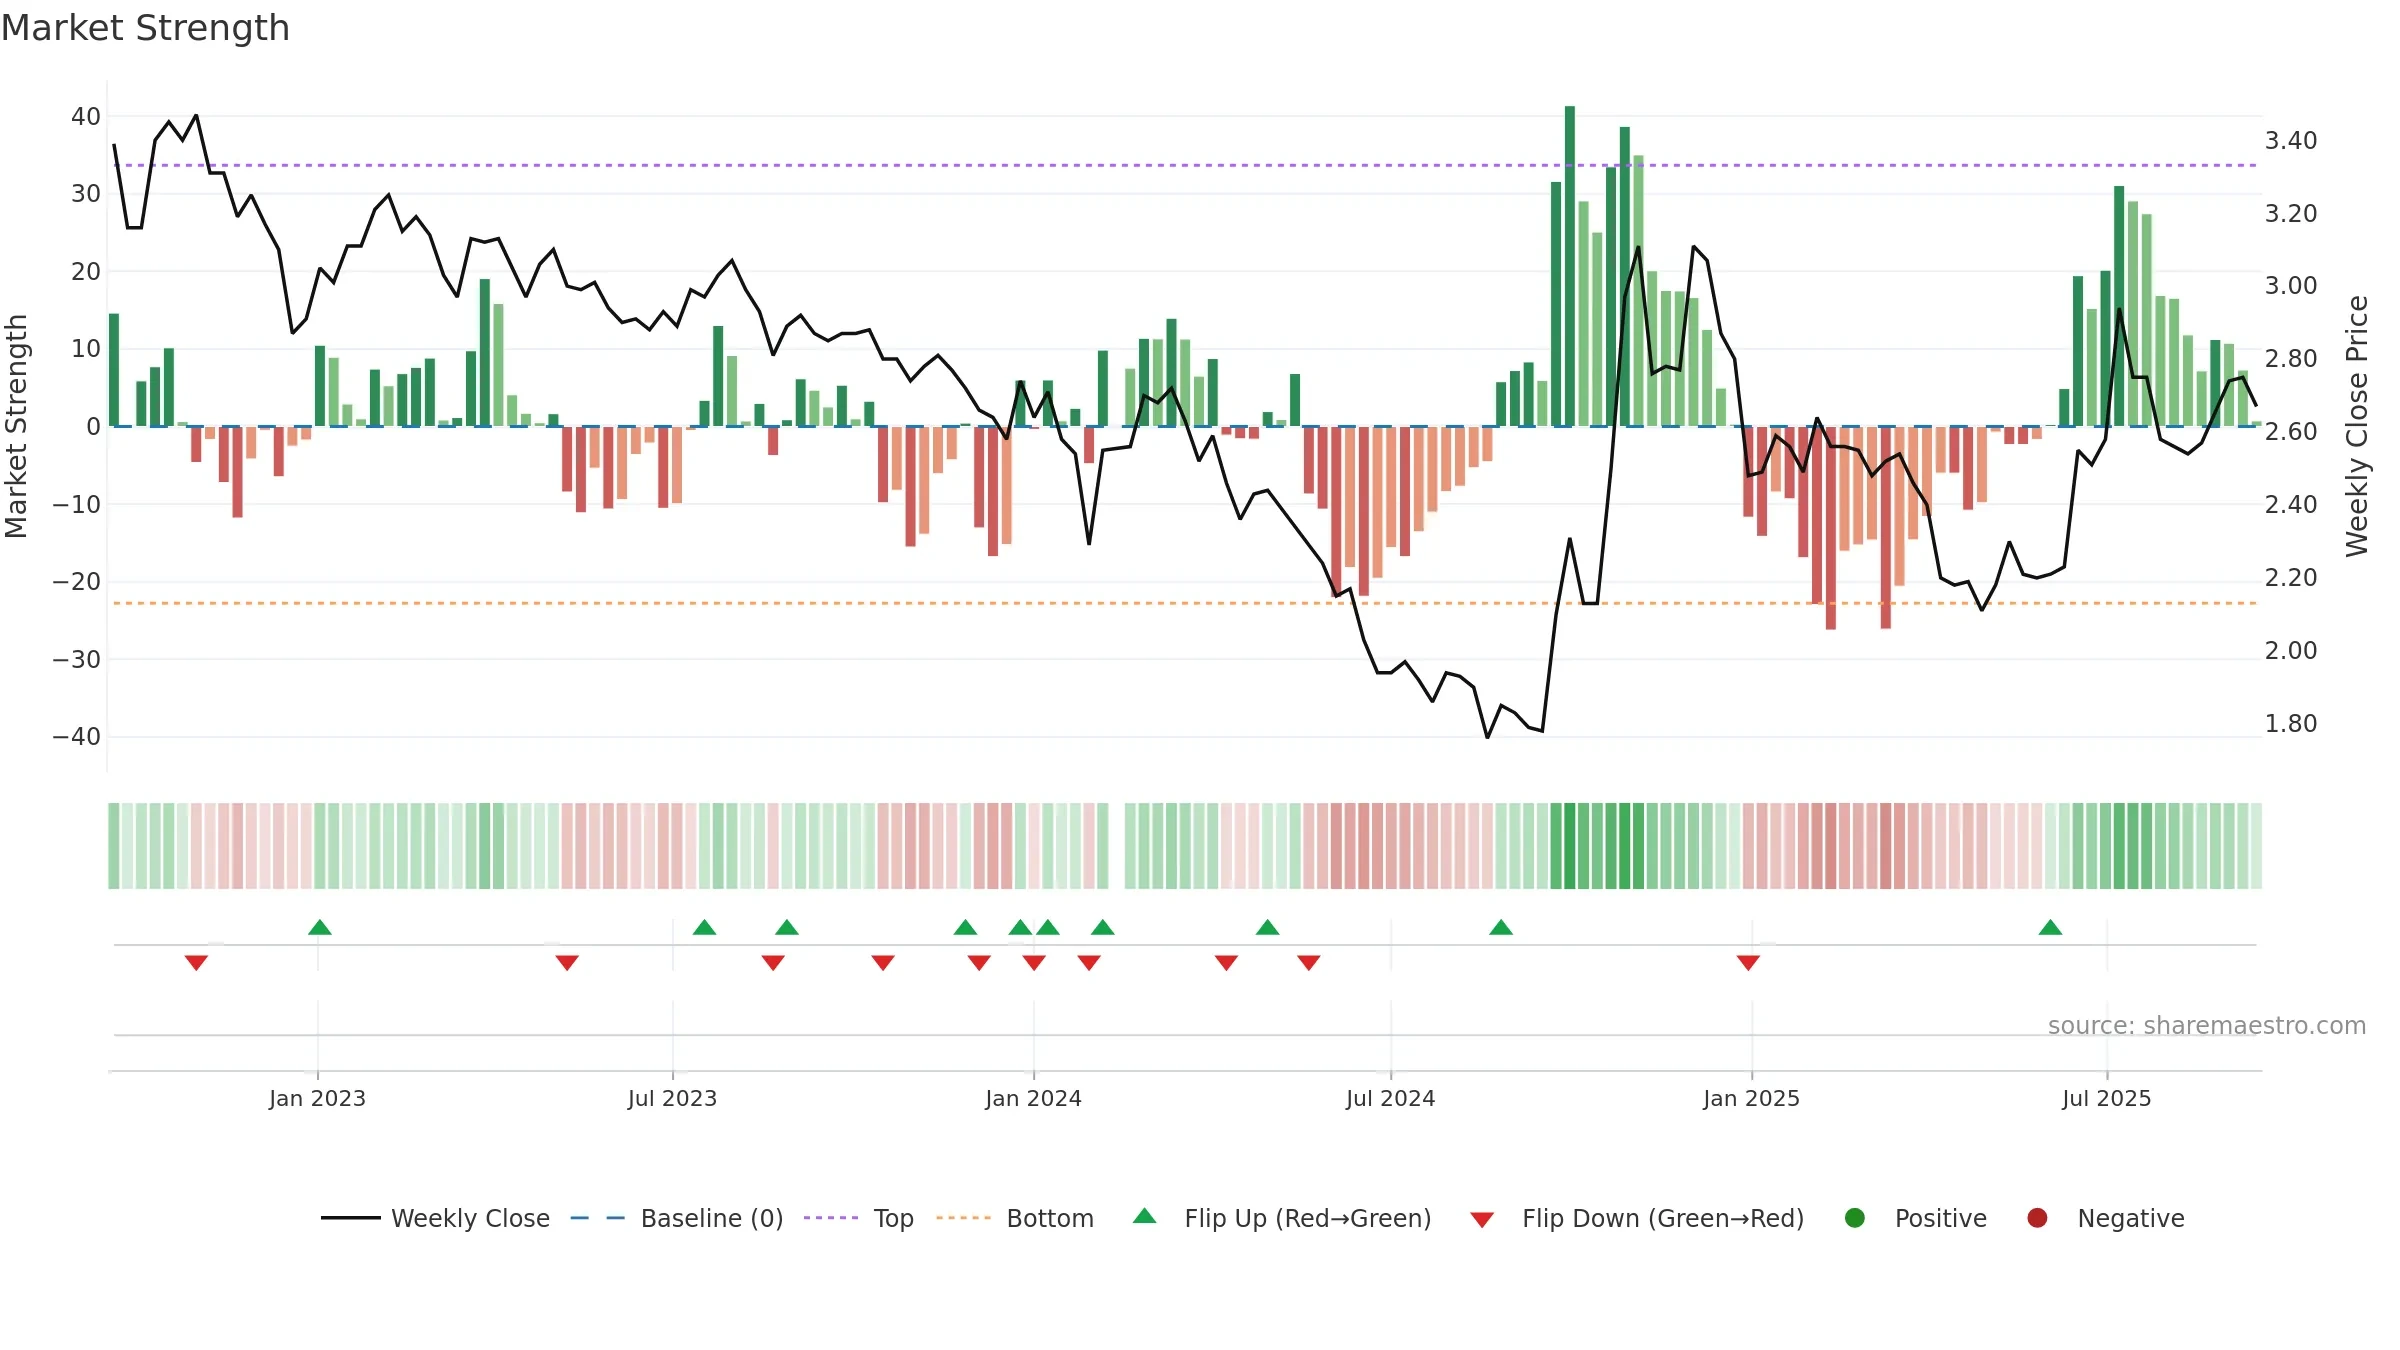Click the 1.80 tick on the right axis
The image size is (2400, 1350).
coord(2291,724)
